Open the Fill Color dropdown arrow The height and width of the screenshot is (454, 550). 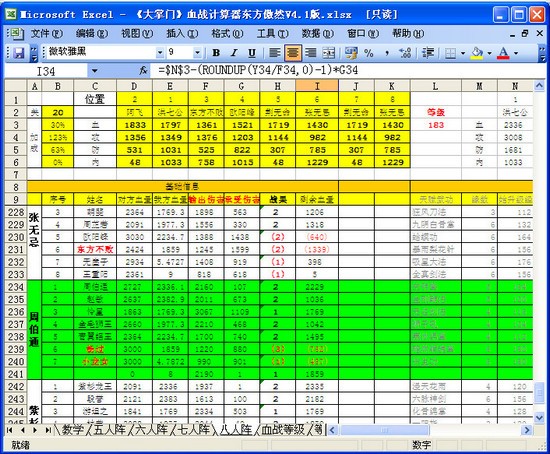489,53
